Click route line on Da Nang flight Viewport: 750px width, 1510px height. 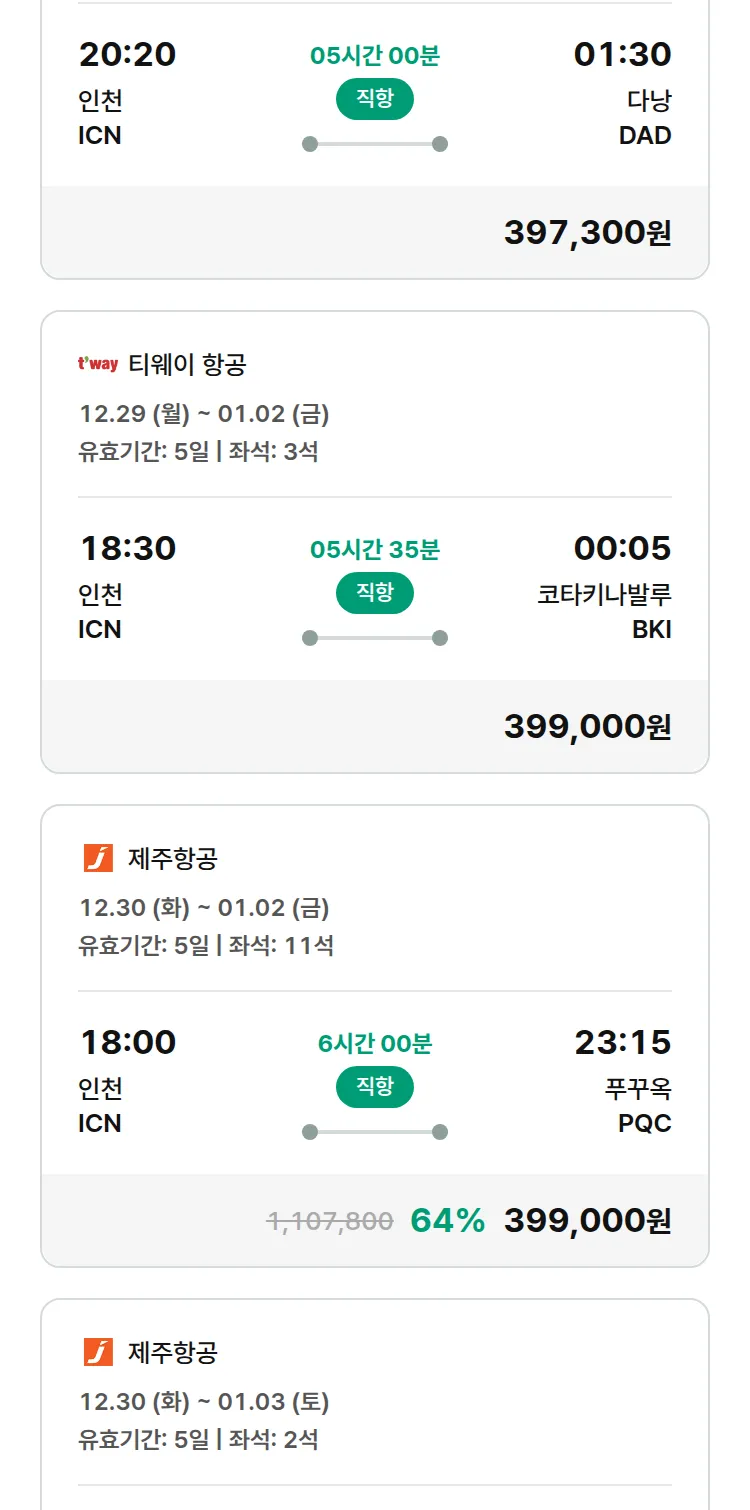[x=375, y=144]
